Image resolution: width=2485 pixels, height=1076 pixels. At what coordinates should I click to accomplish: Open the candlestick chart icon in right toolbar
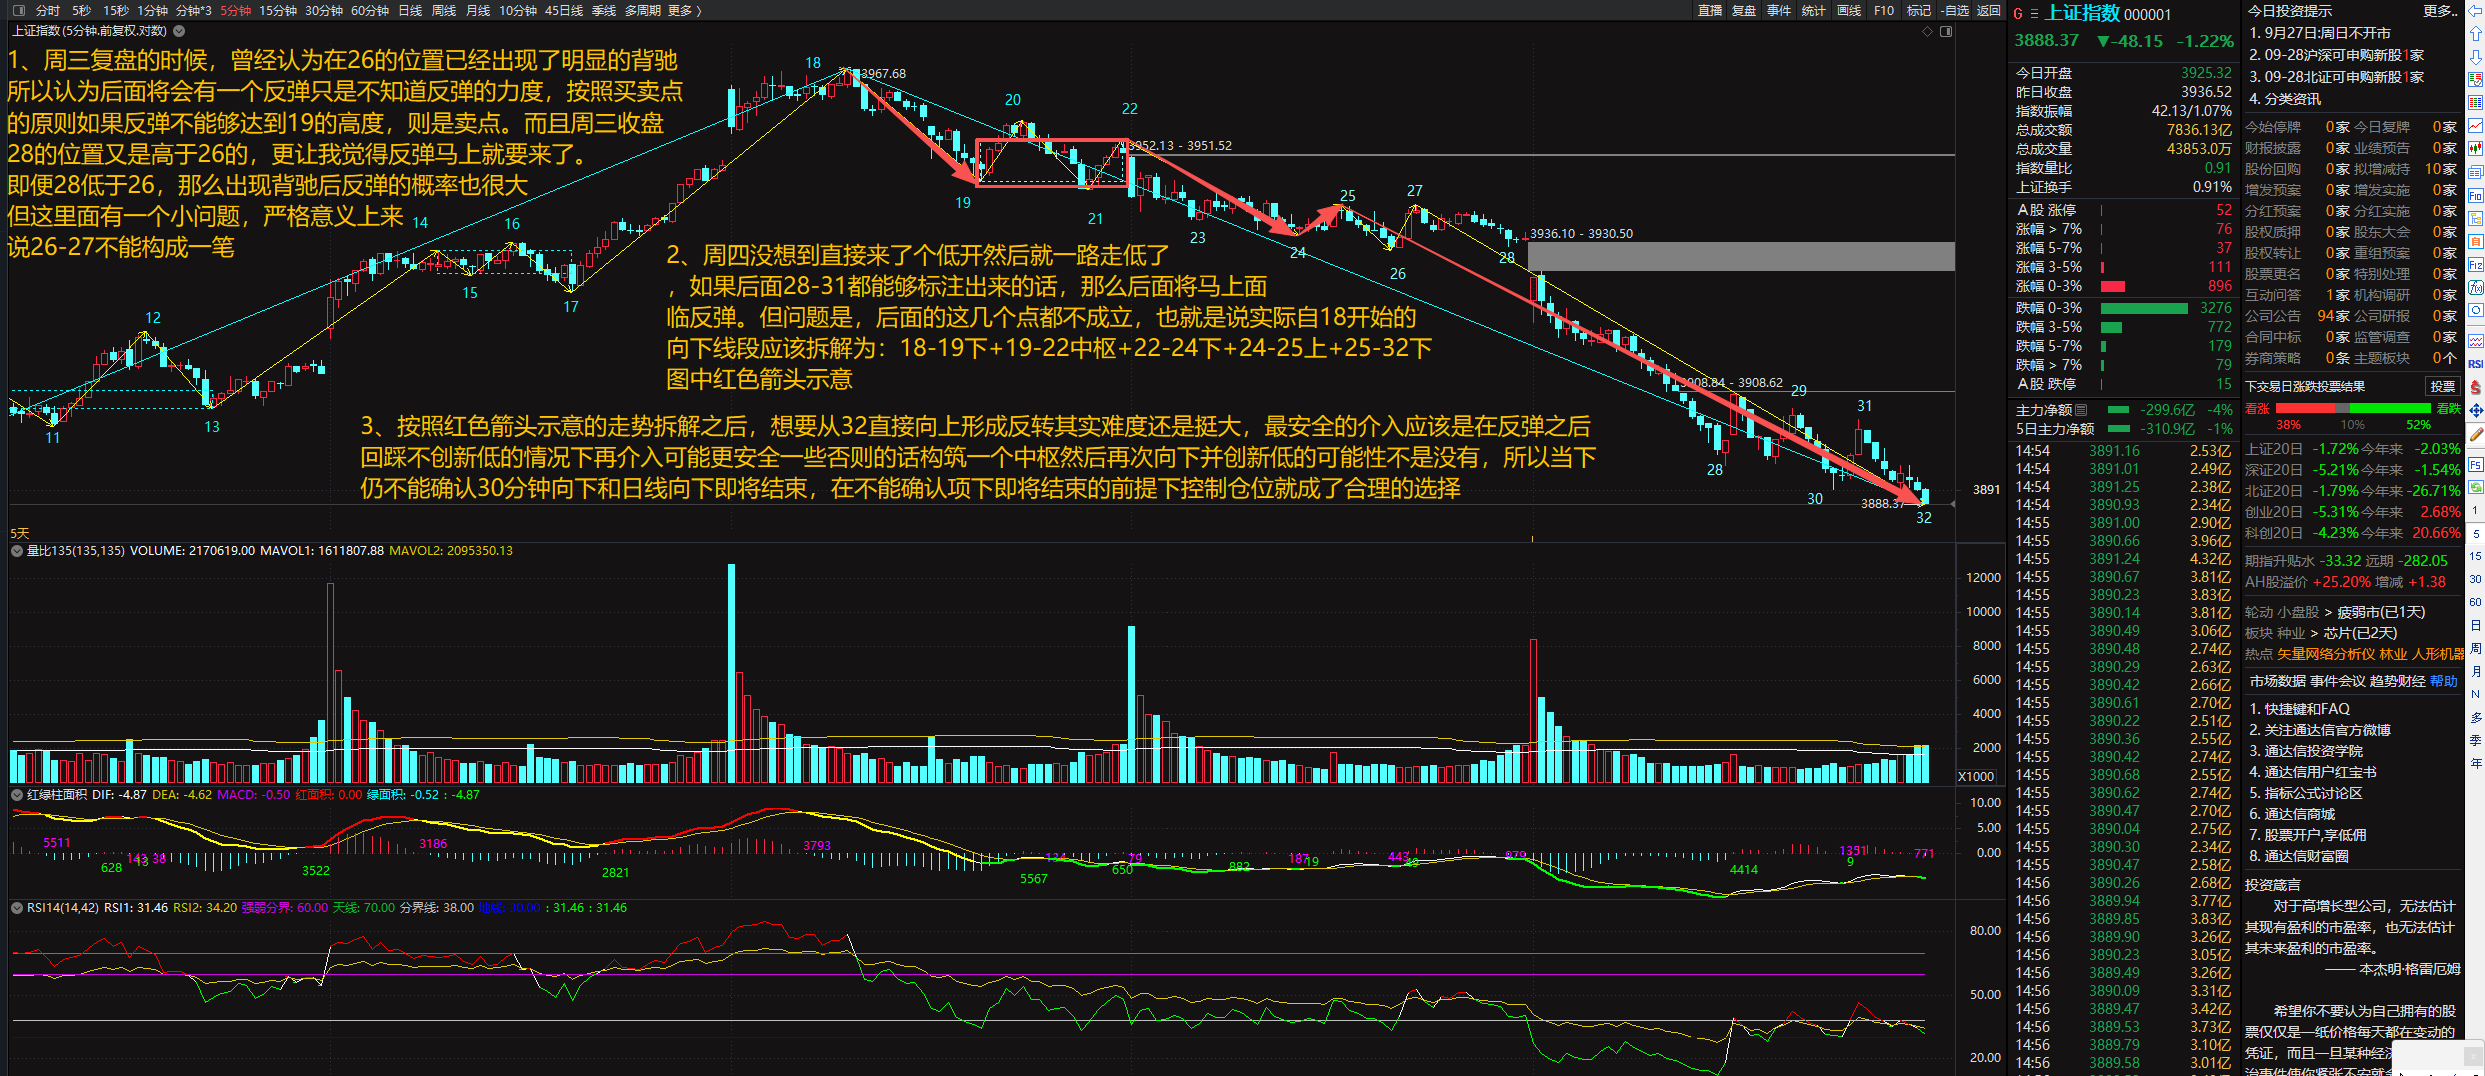[2476, 148]
